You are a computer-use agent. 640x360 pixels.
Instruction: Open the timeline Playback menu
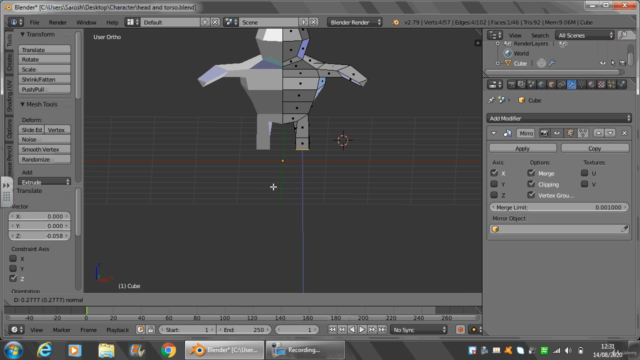pos(118,330)
